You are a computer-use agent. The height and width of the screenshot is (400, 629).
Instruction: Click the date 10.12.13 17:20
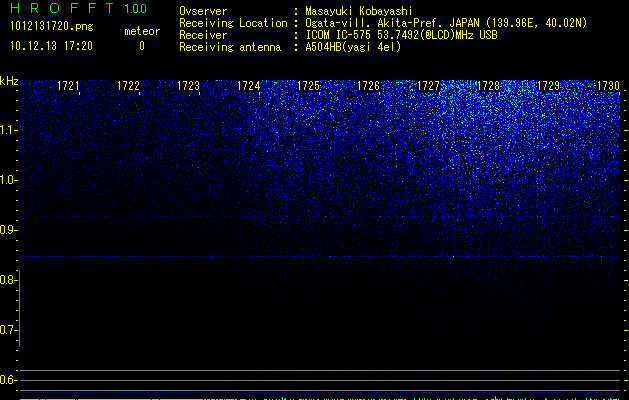pos(51,46)
